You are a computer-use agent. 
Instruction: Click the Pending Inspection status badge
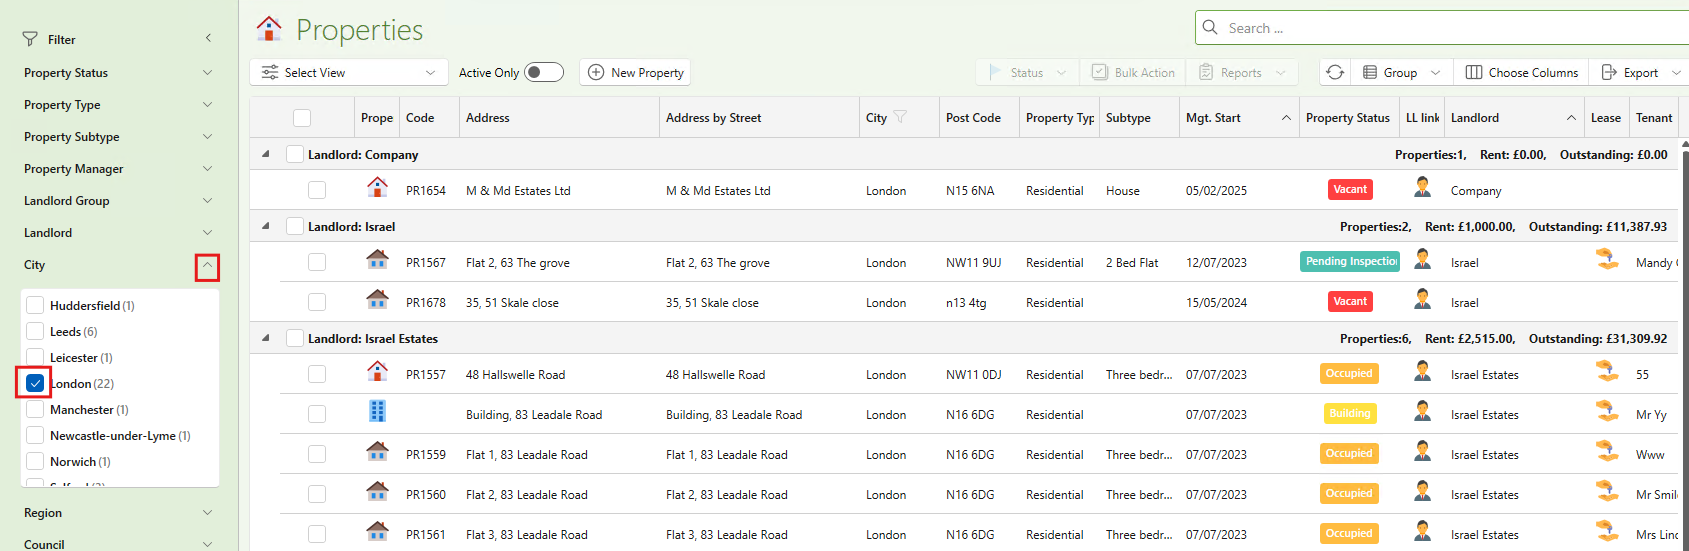click(1350, 261)
